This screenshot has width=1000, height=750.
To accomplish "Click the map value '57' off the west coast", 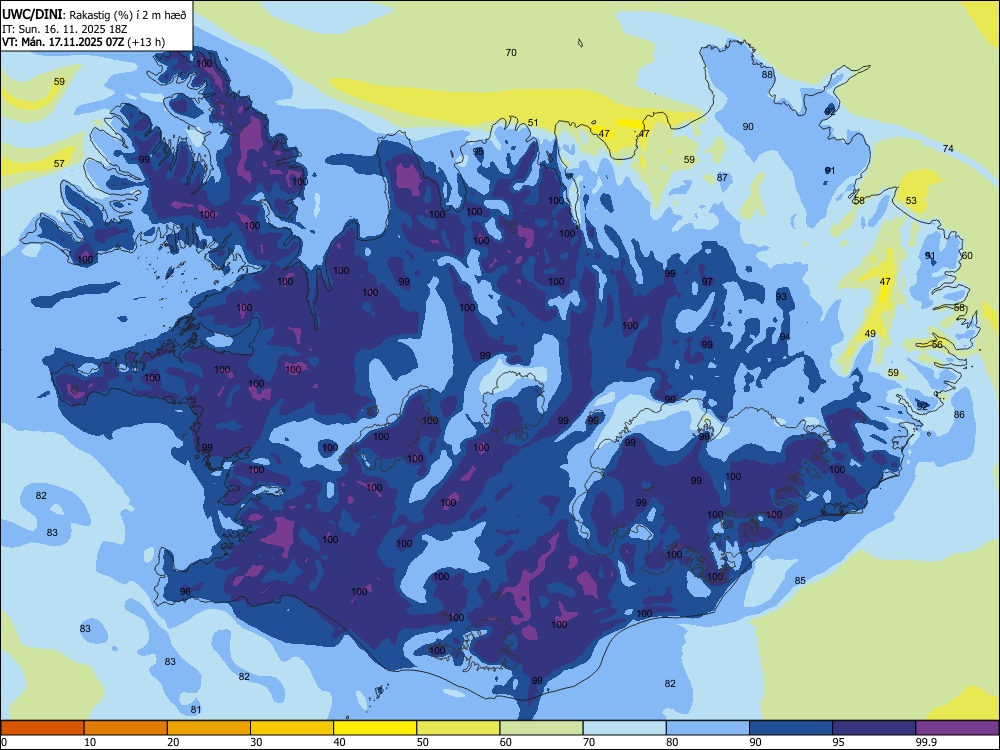I will (59, 164).
